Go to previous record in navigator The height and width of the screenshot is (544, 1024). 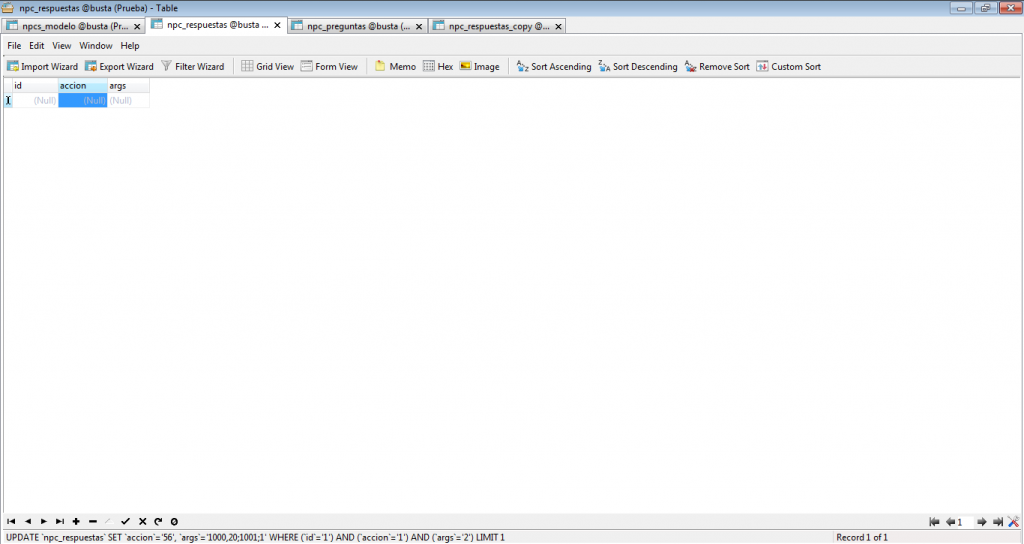click(27, 521)
